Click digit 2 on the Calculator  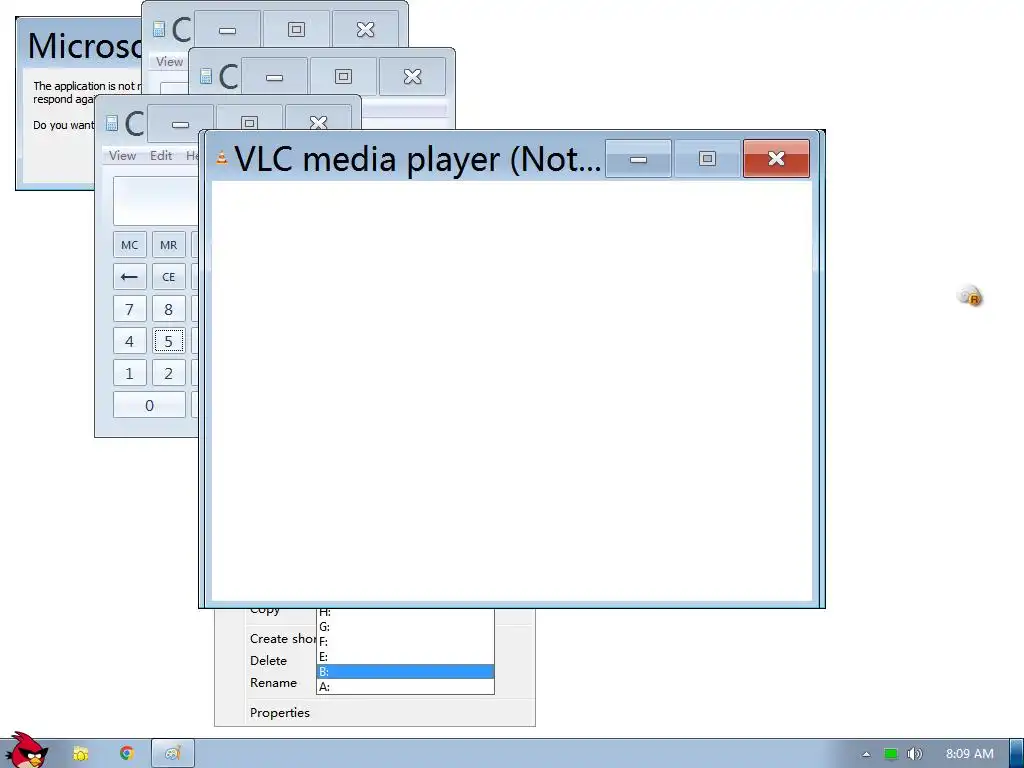pyautogui.click(x=168, y=373)
